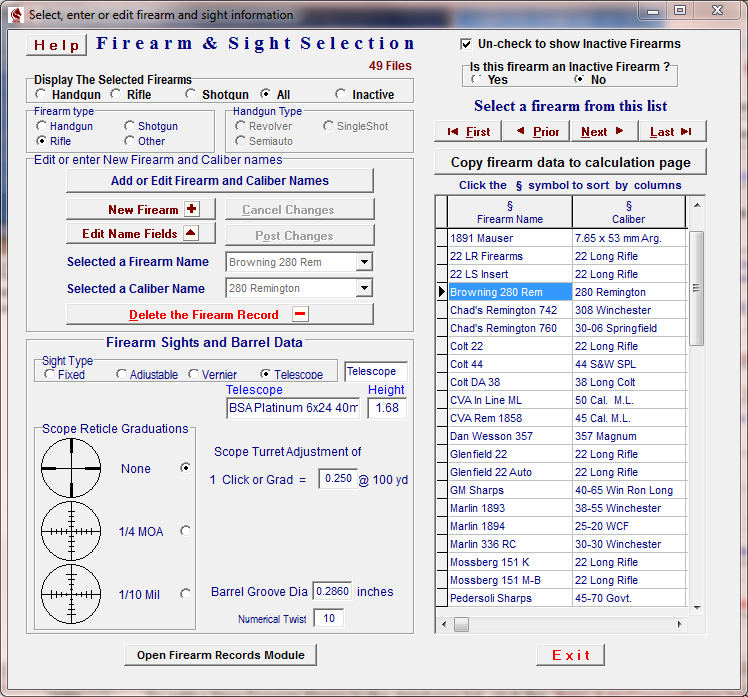Select the 22 LR Firearms row
The image size is (748, 697).
coord(568,256)
